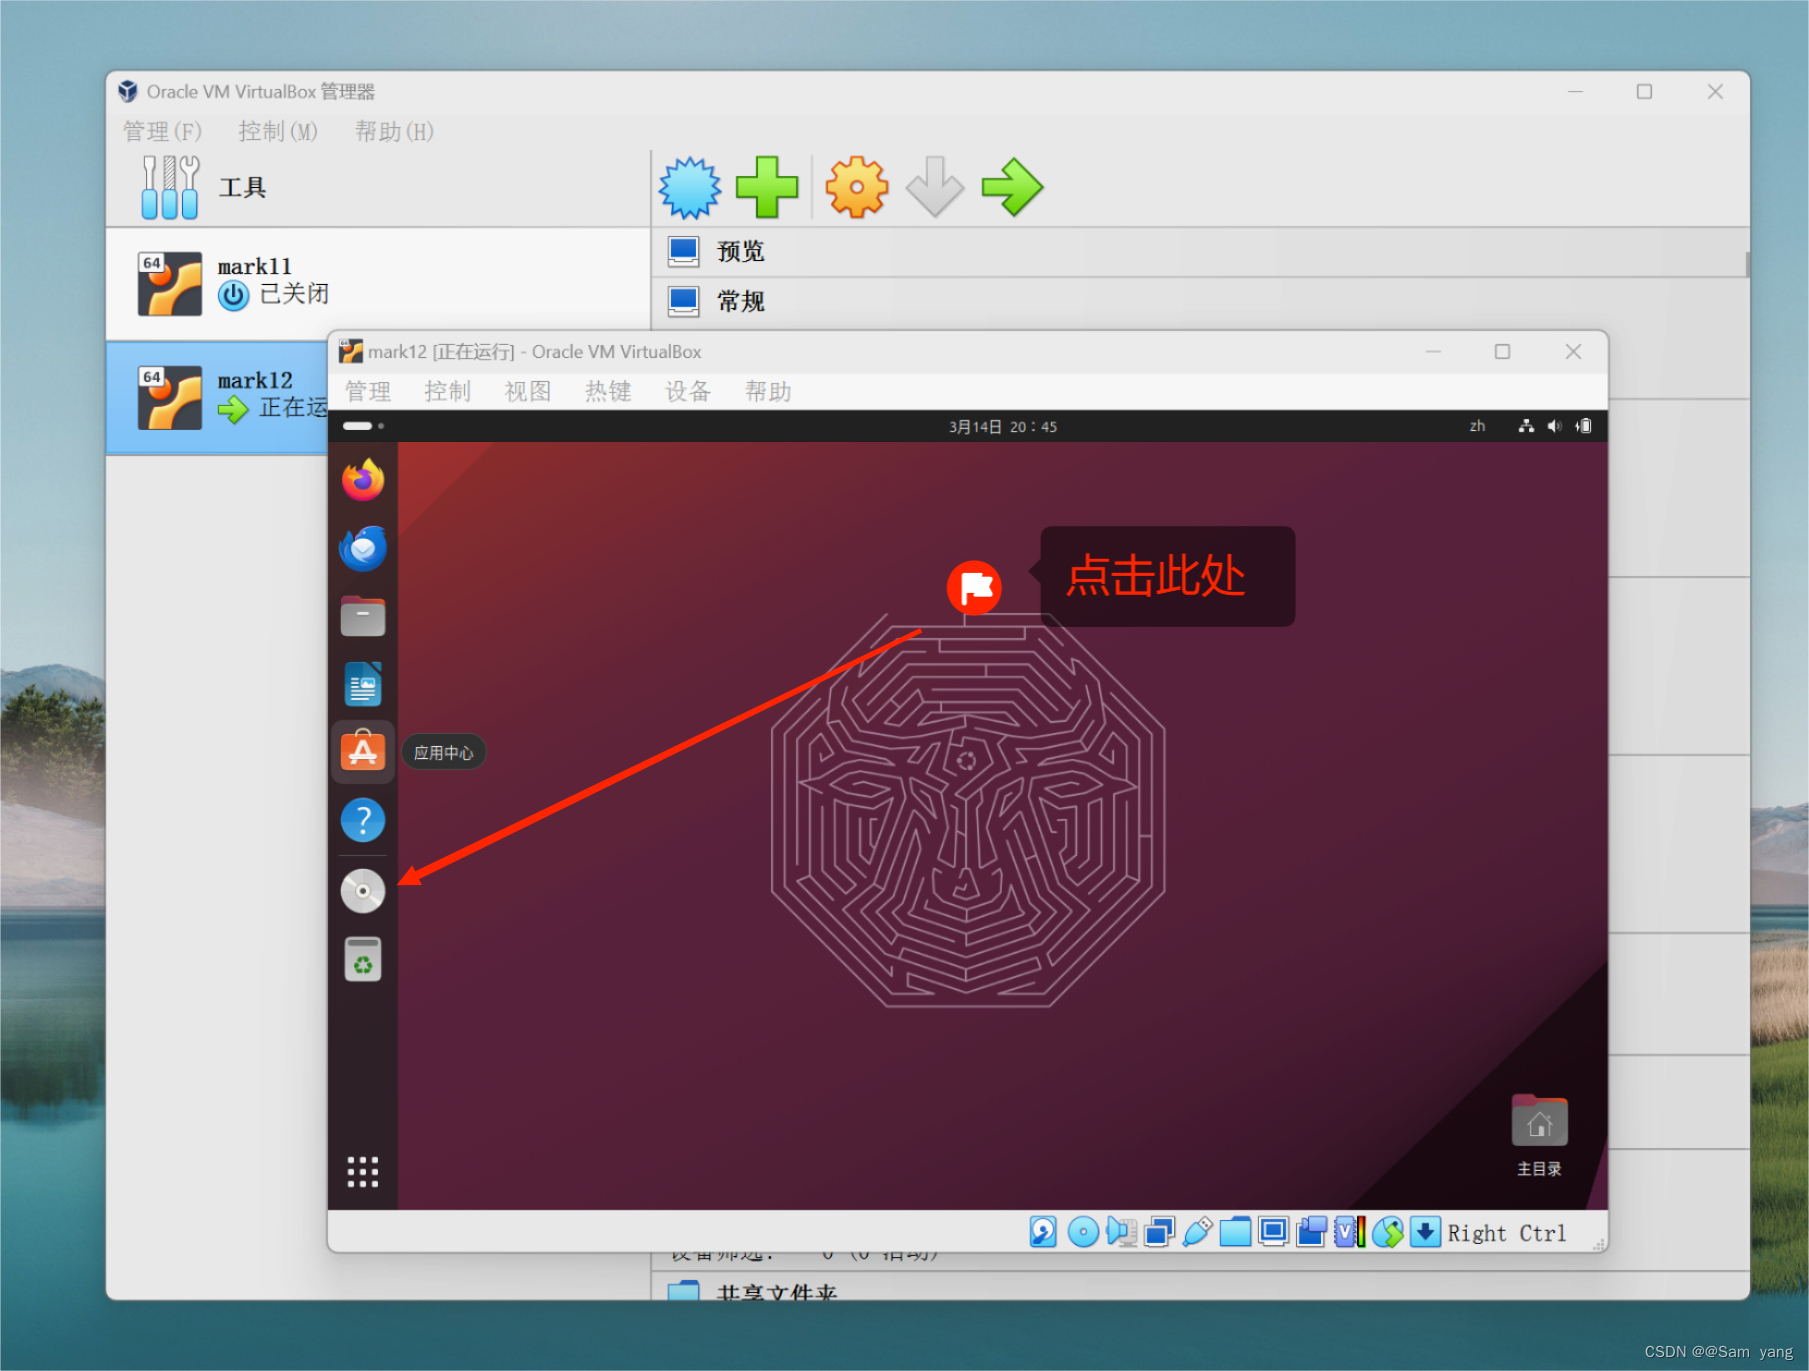Open the Help icon in dock
The width and height of the screenshot is (1809, 1371).
point(363,820)
